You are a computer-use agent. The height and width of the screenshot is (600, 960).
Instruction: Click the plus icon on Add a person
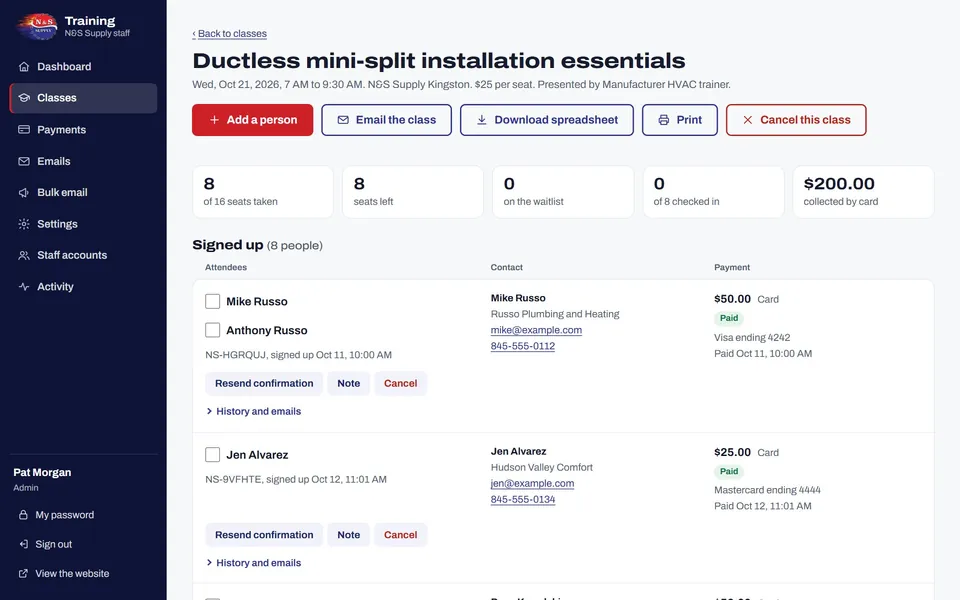(214, 120)
